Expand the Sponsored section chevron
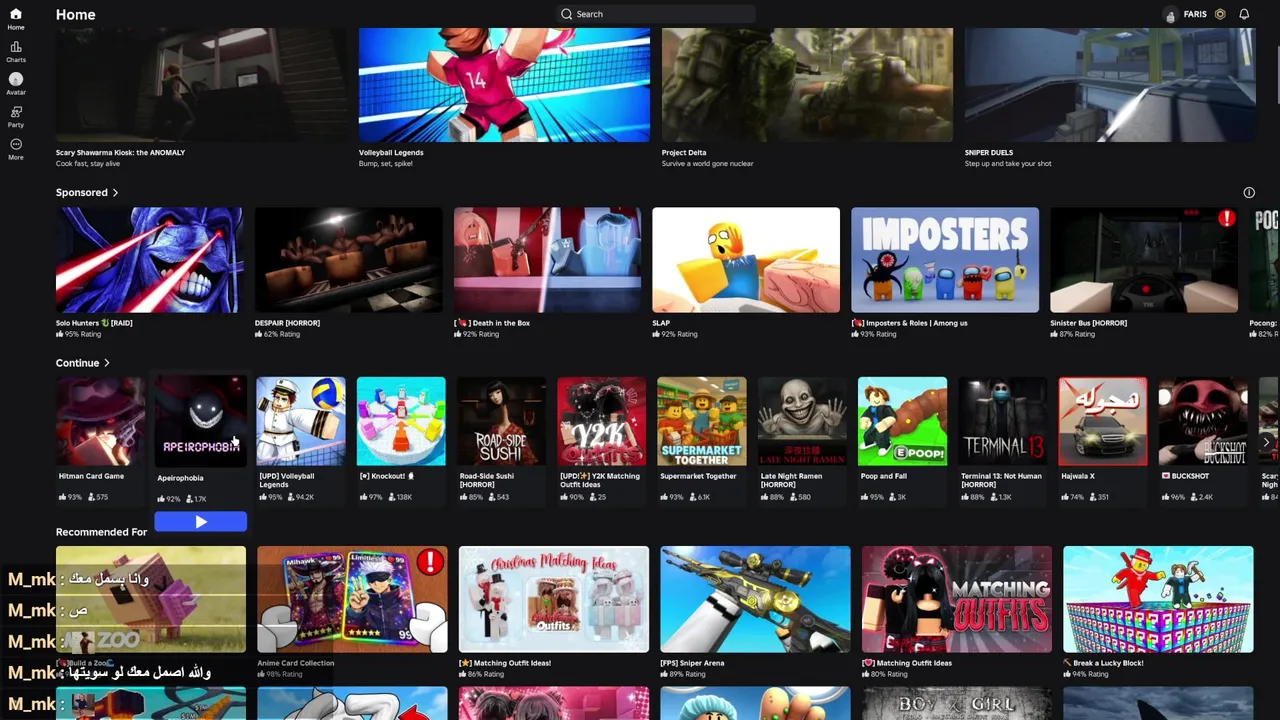Viewport: 1280px width, 720px height. click(115, 193)
